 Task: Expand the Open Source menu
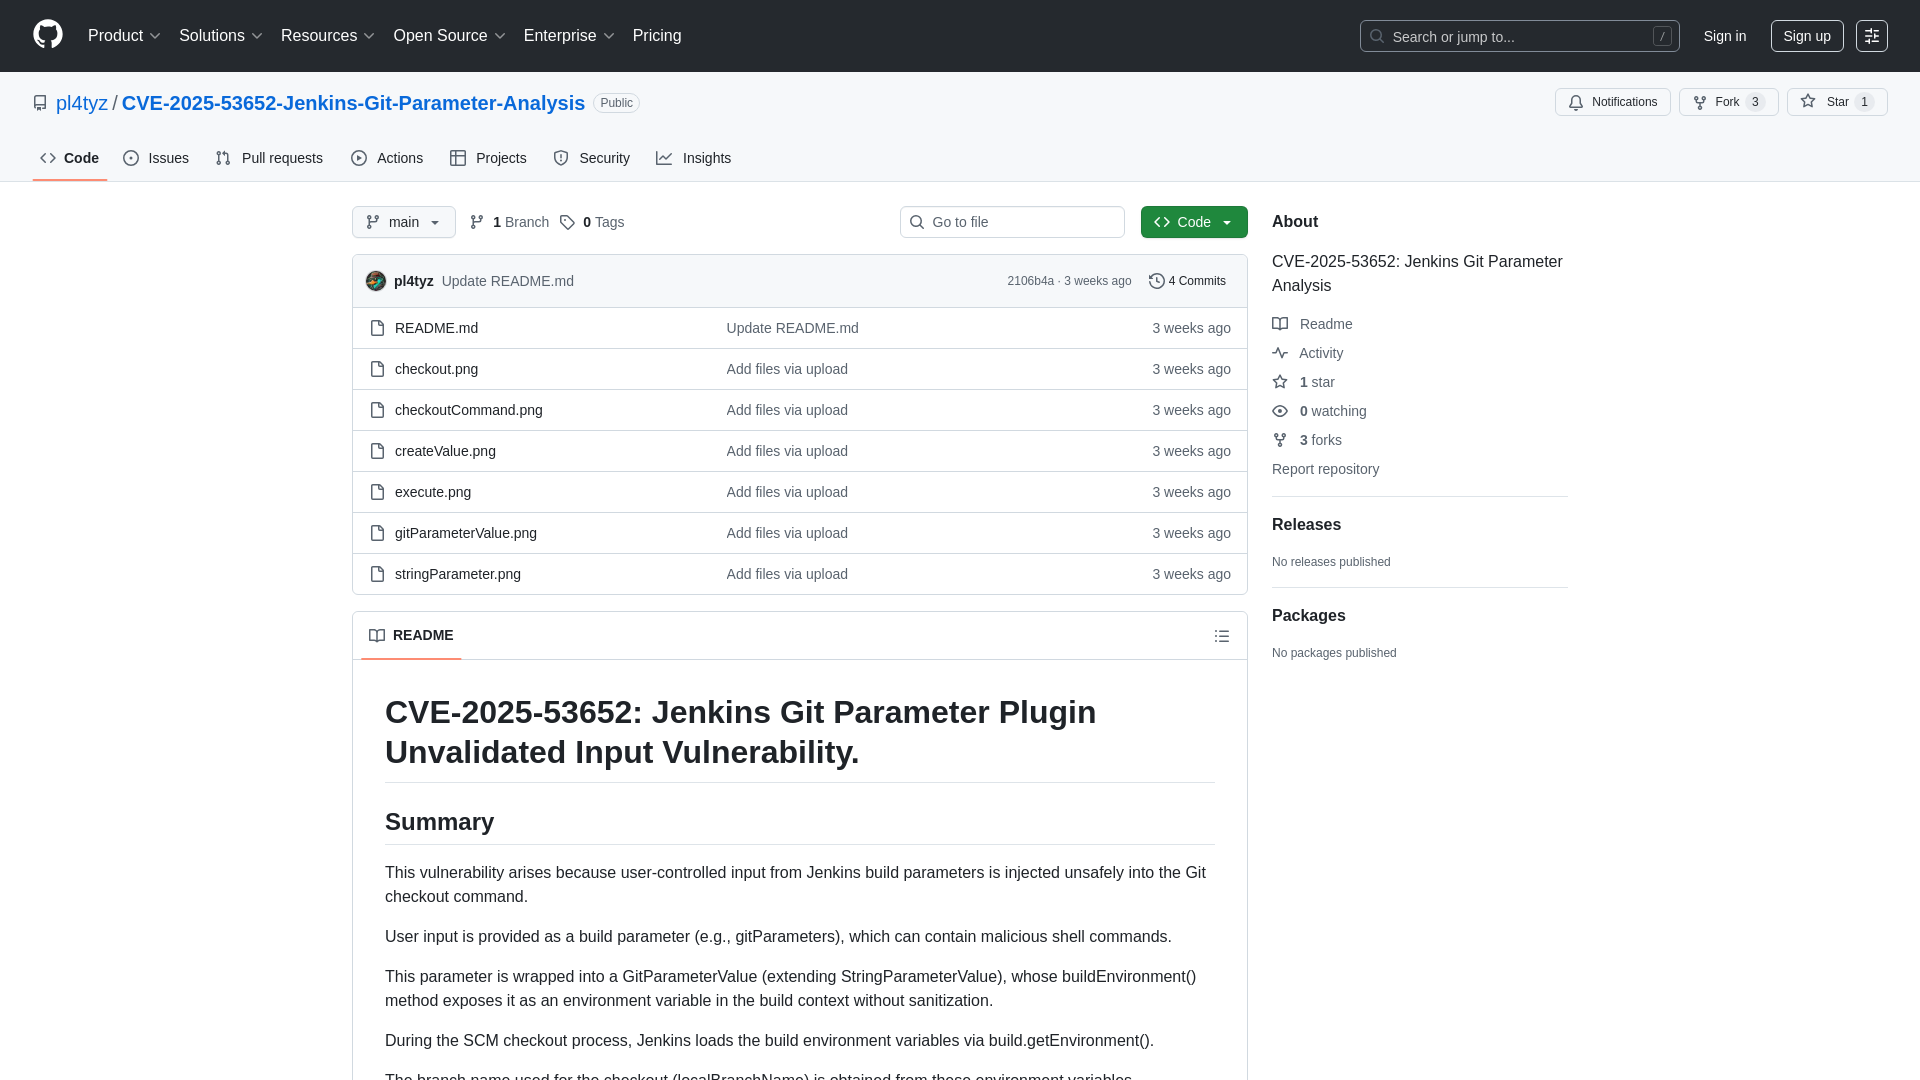tap(450, 36)
